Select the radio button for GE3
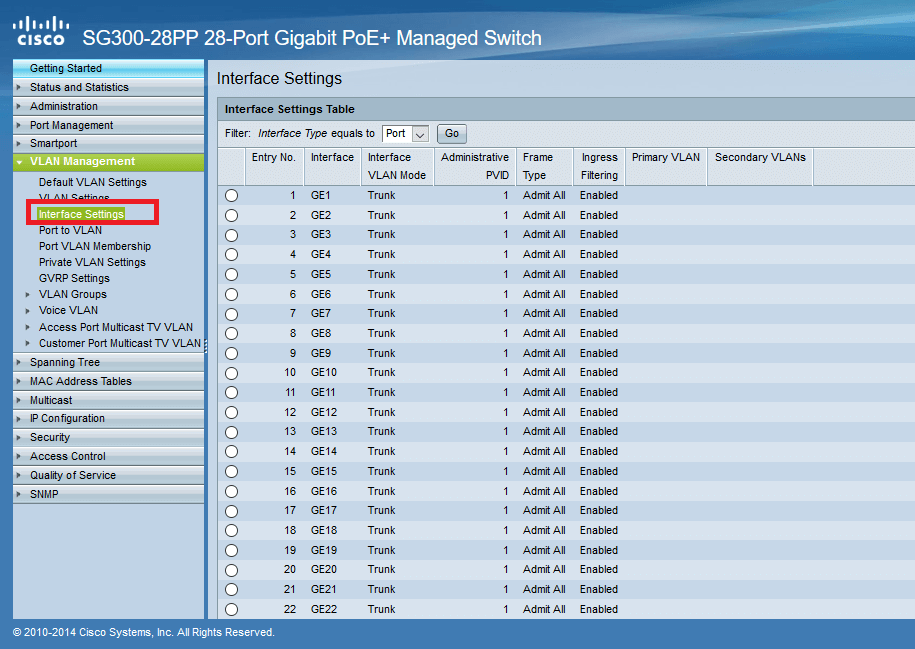This screenshot has height=649, width=915. (232, 235)
